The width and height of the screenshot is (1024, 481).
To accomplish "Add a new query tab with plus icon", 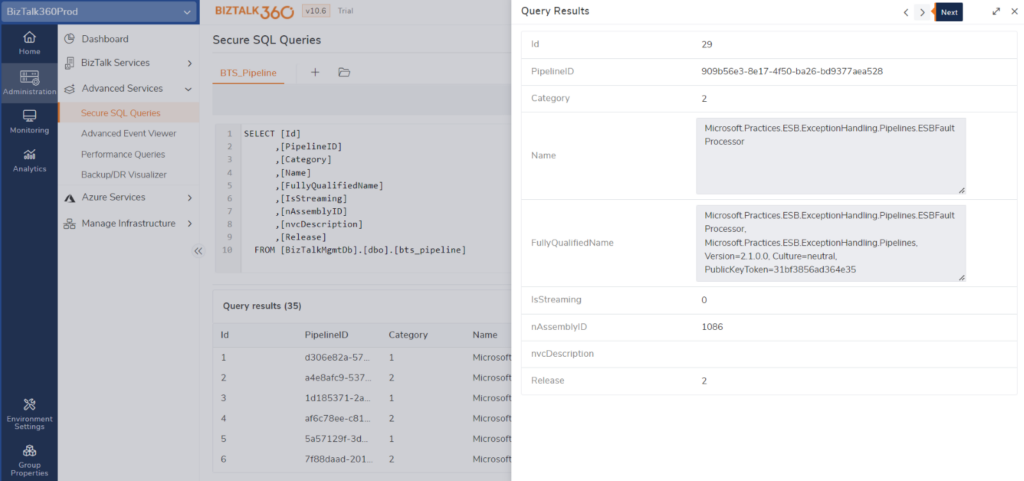I will click(x=315, y=72).
